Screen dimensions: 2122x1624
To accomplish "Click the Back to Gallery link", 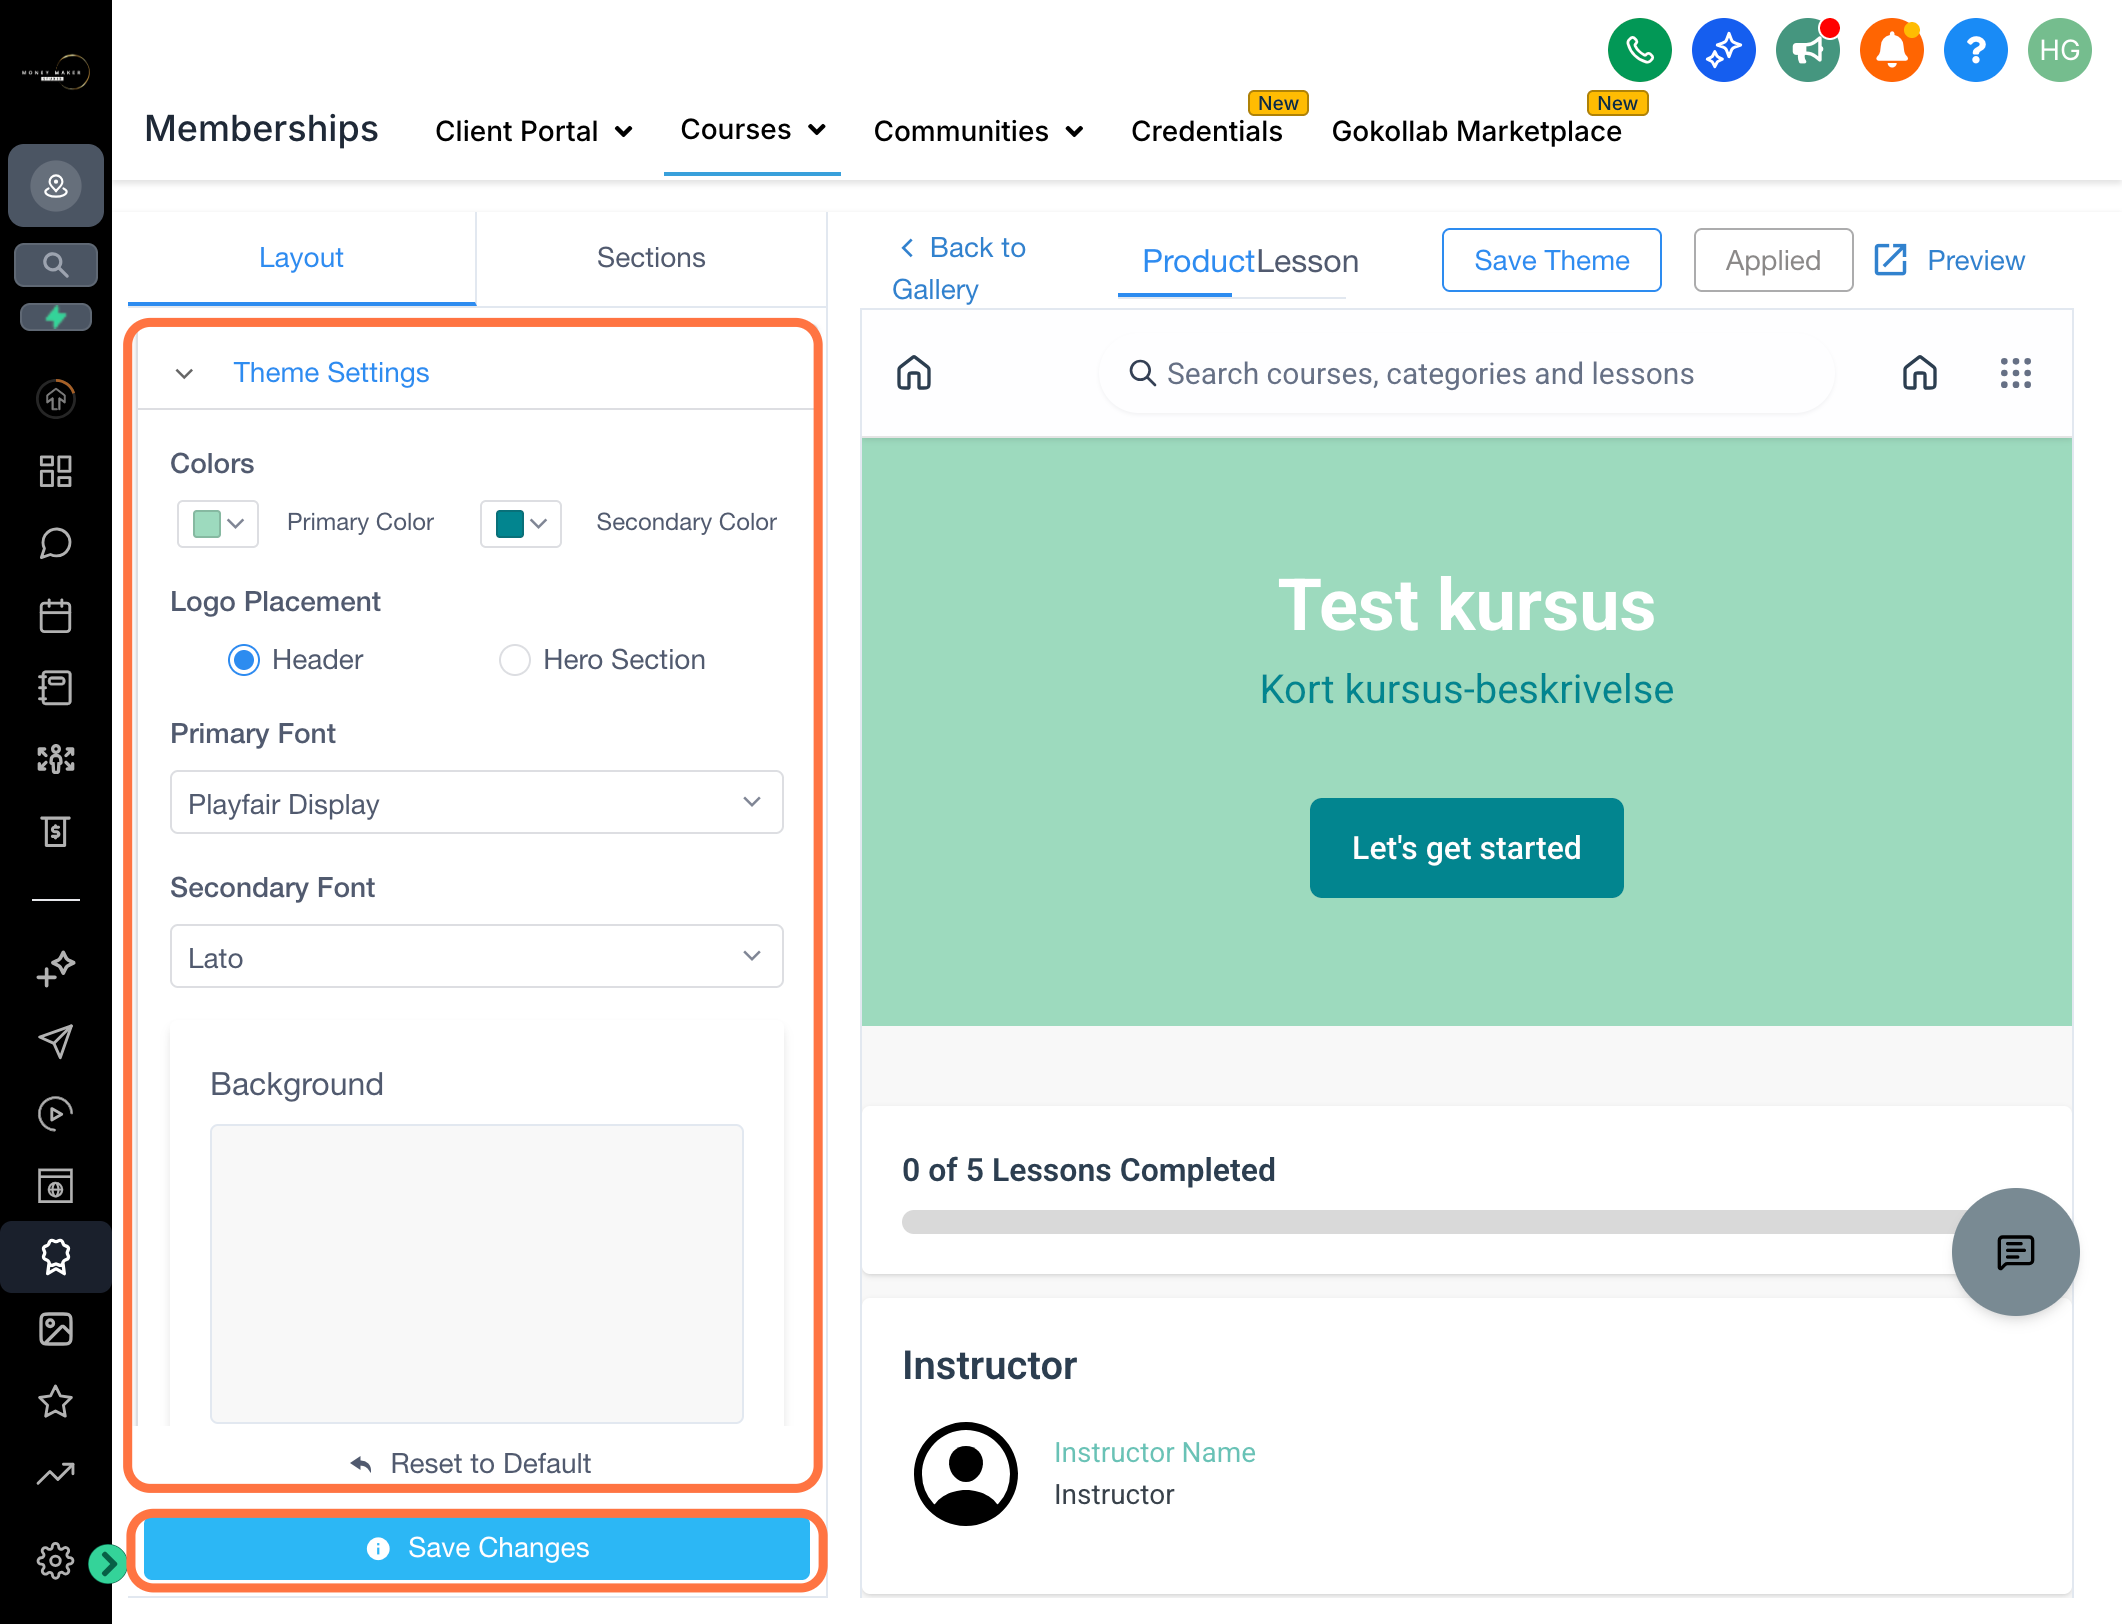I will coord(960,268).
